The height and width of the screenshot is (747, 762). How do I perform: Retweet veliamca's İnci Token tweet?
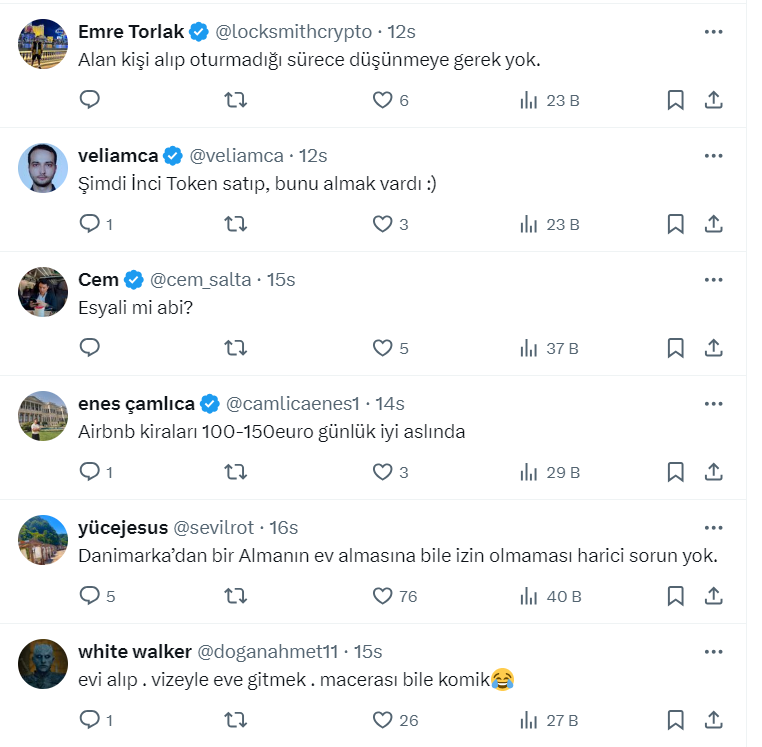(236, 224)
